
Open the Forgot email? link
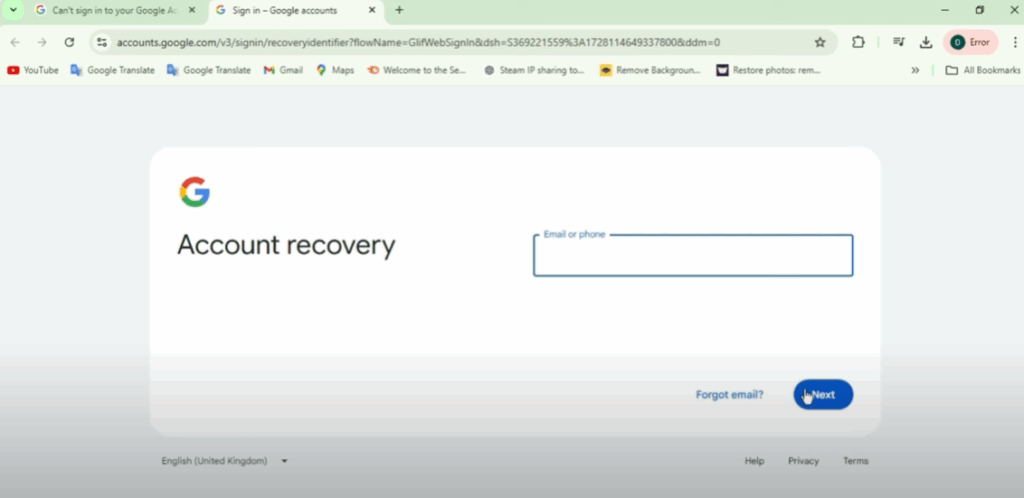tap(729, 394)
